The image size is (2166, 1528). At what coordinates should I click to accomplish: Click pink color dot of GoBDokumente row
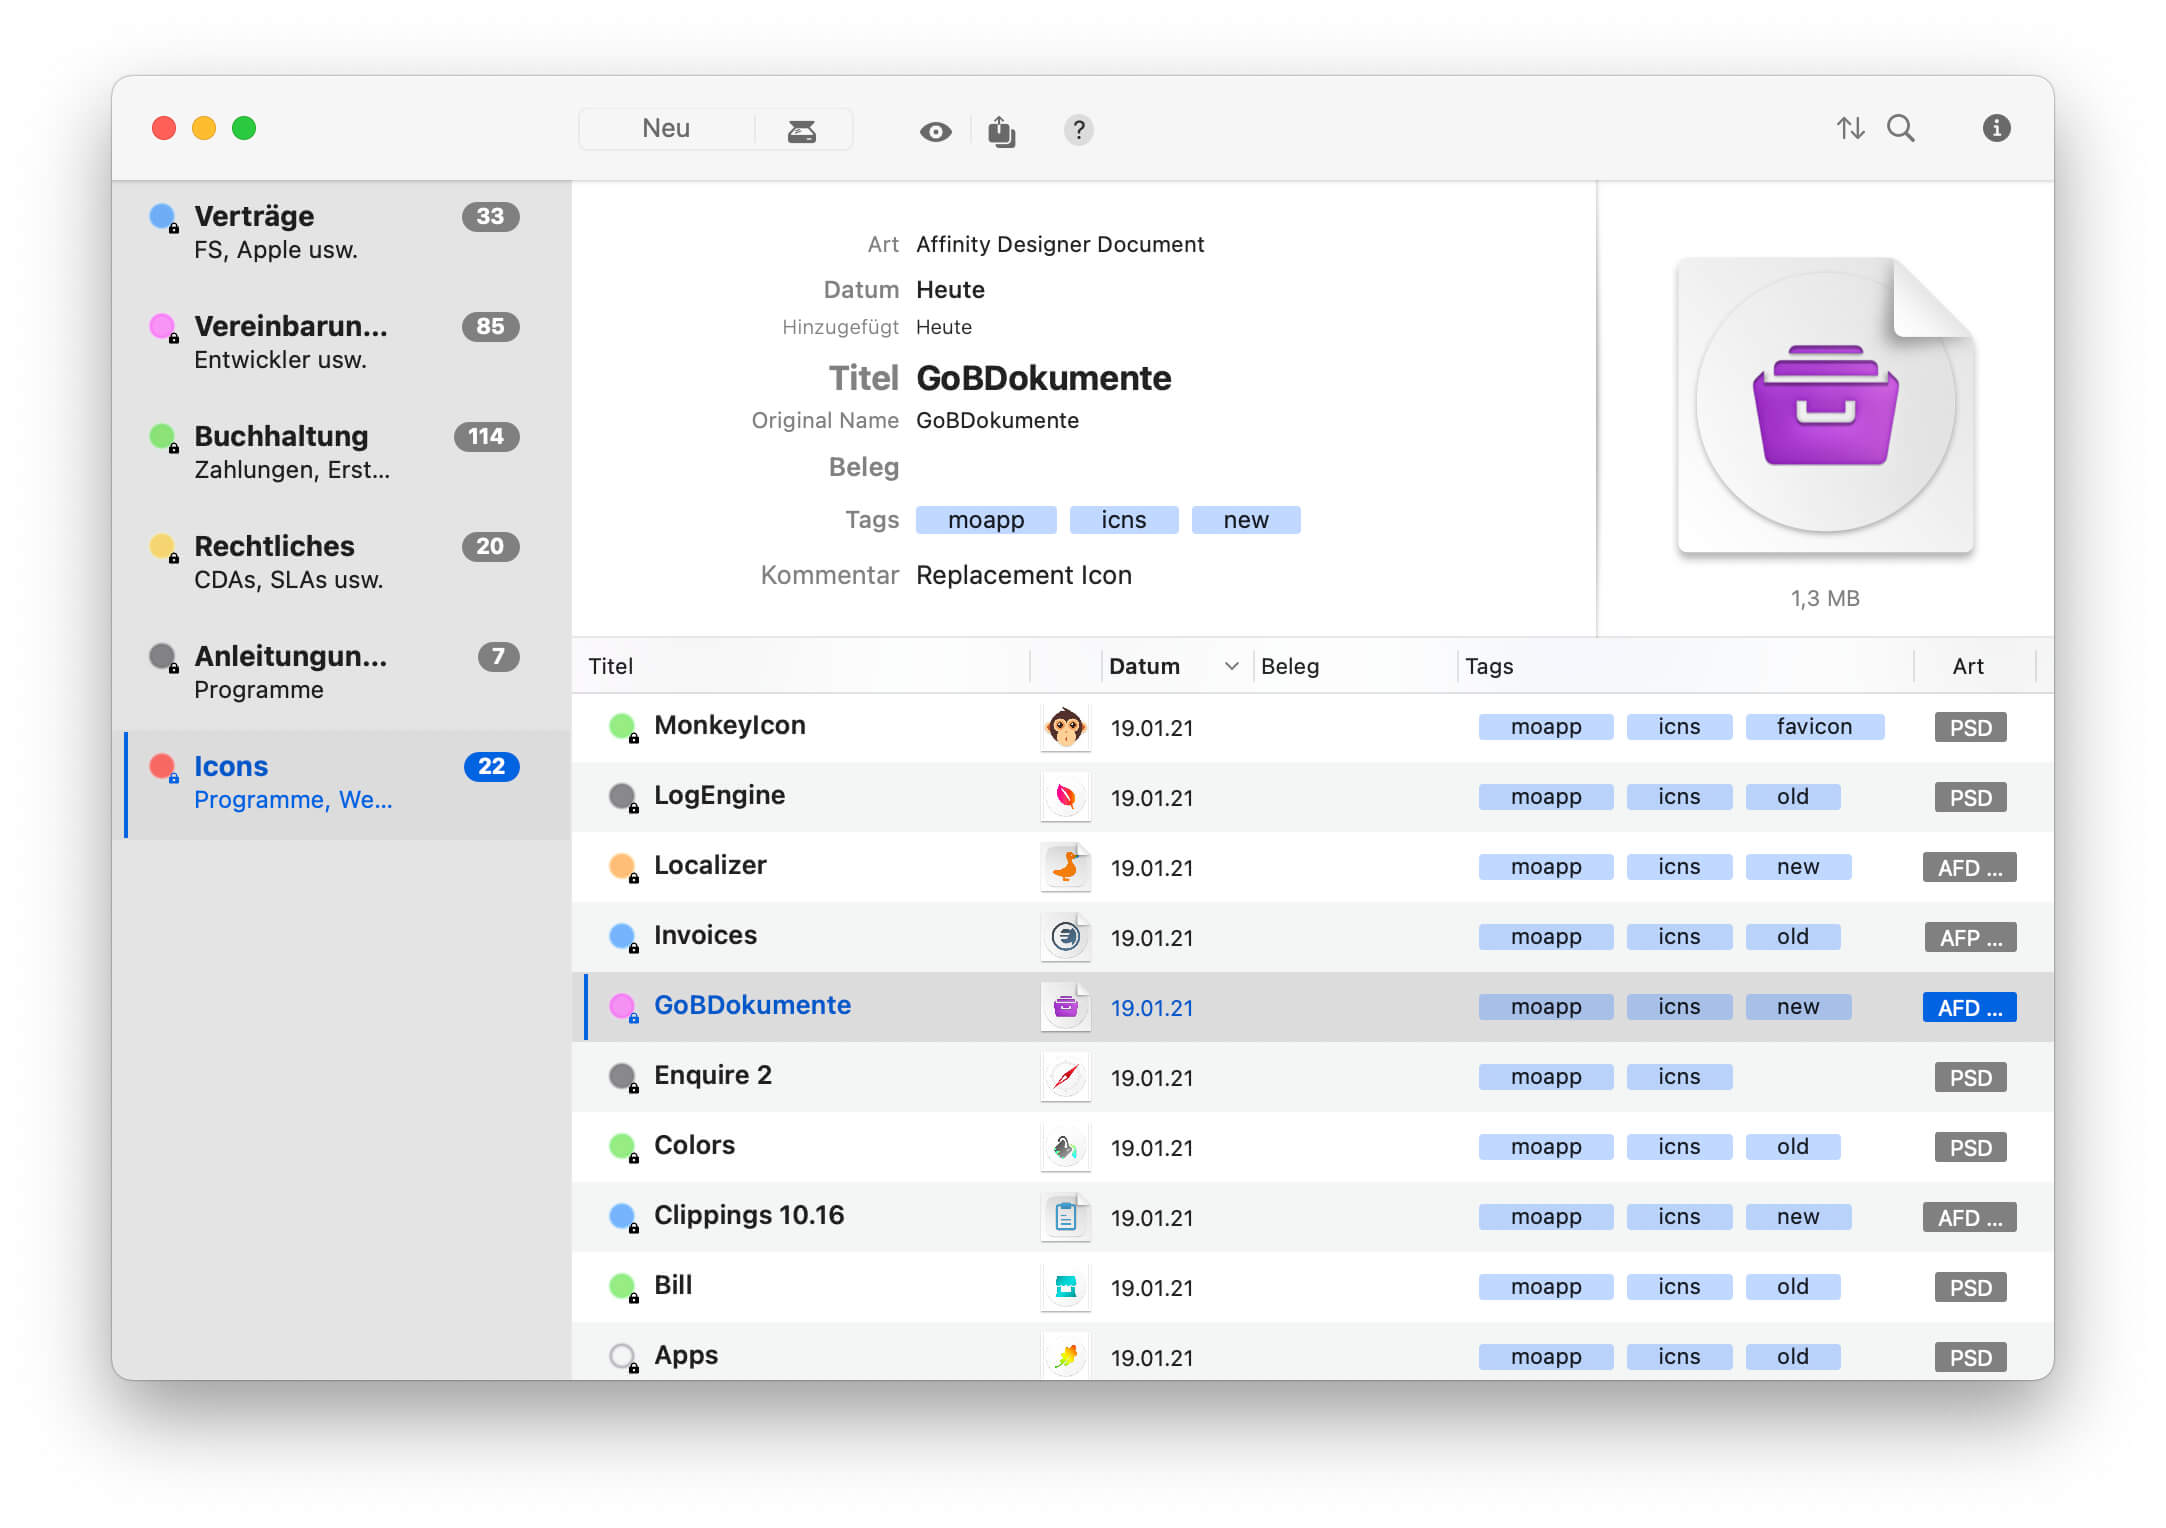point(621,1005)
